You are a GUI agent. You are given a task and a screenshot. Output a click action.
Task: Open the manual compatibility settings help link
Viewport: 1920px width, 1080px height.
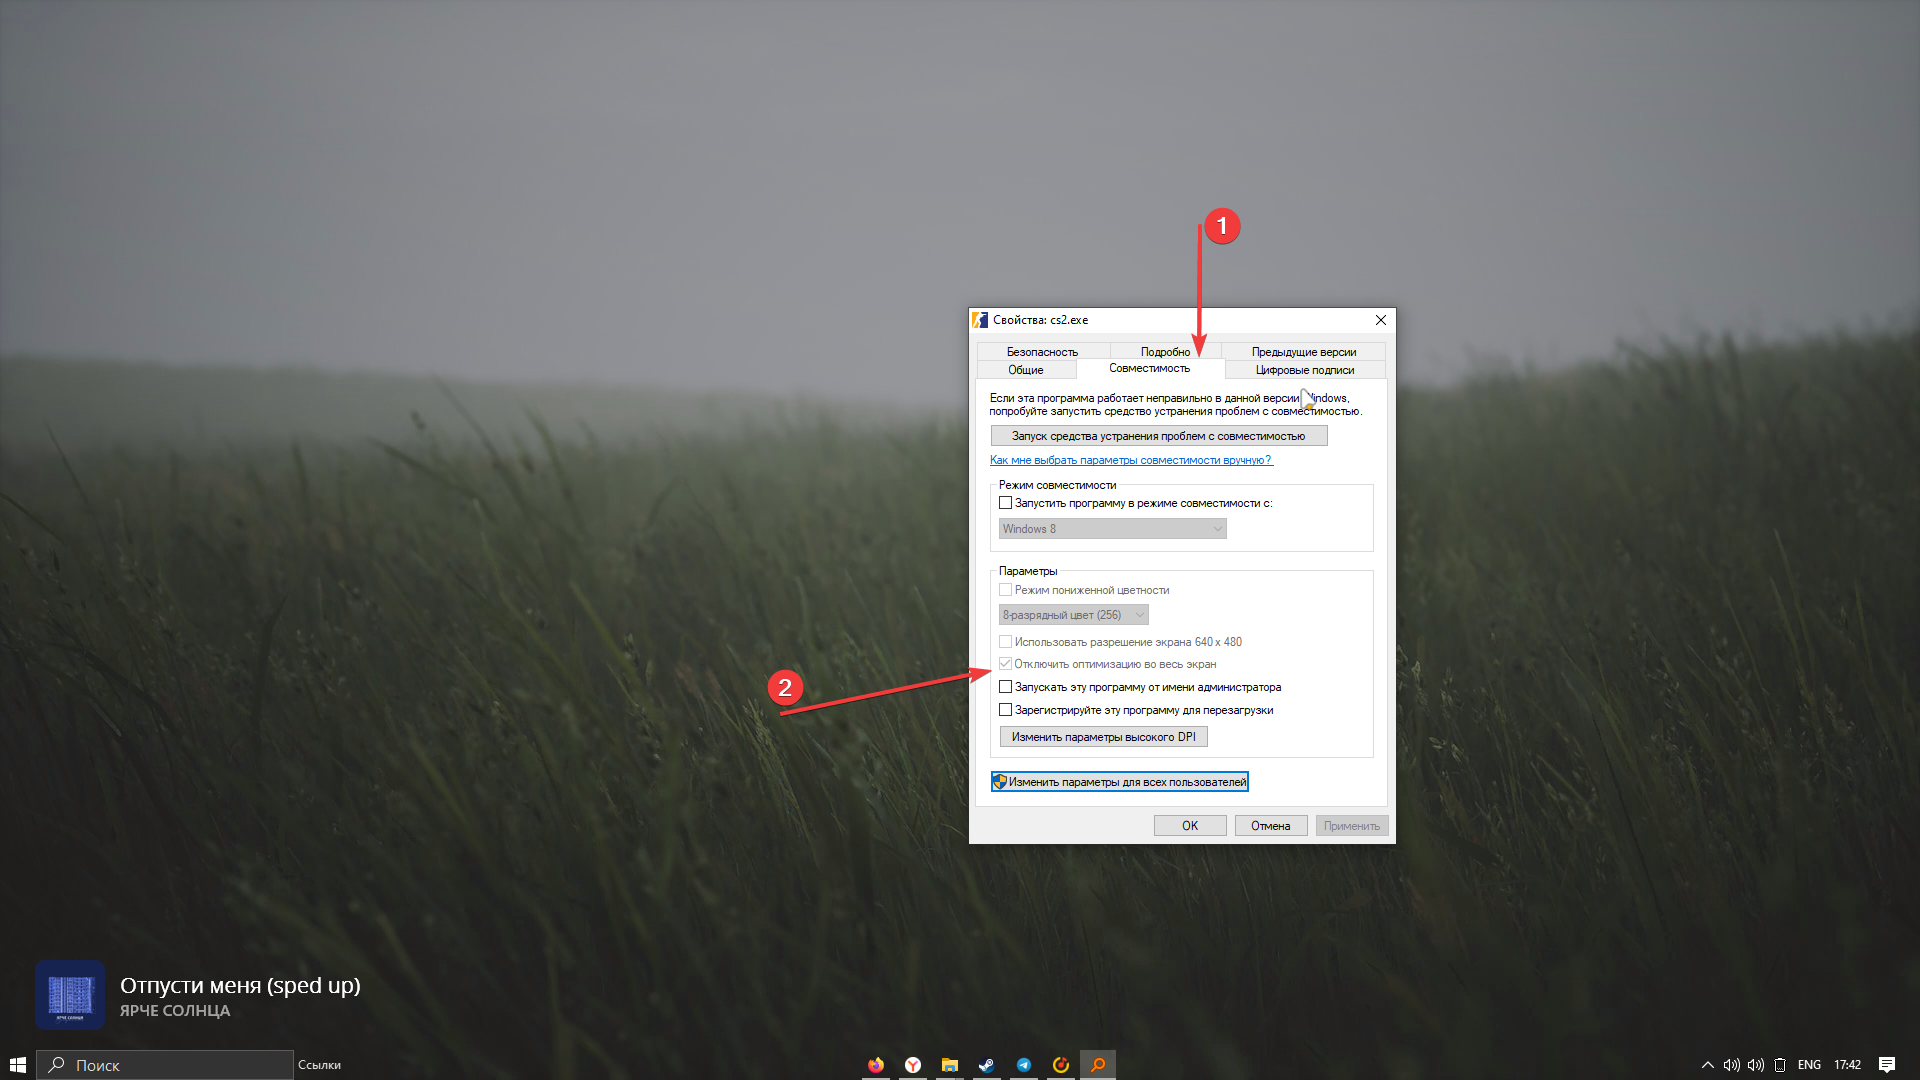[1130, 460]
